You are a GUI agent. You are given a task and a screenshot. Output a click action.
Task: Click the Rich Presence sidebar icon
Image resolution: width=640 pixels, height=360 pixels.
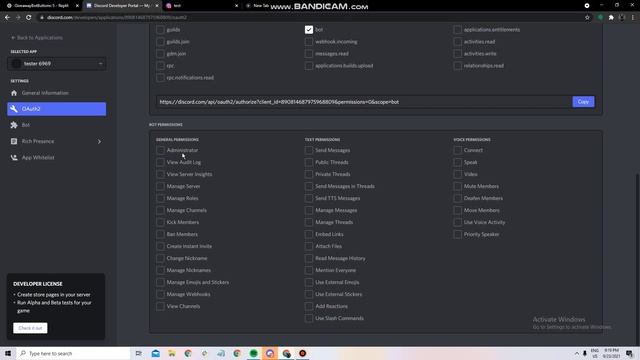(14, 141)
